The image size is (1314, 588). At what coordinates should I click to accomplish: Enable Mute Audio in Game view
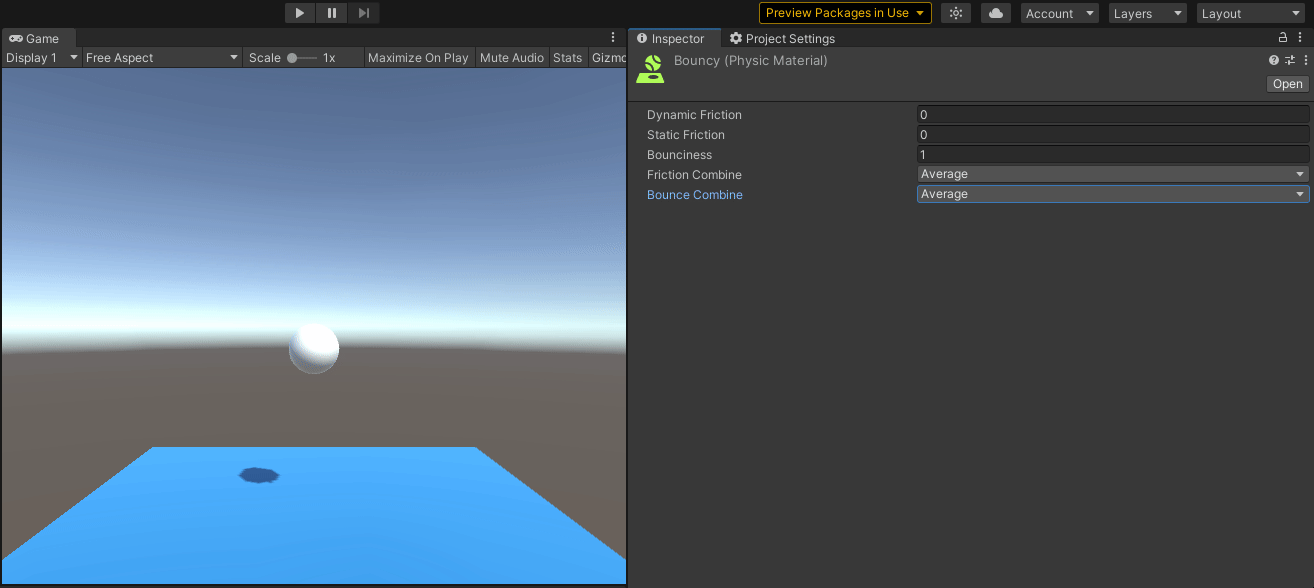[511, 58]
